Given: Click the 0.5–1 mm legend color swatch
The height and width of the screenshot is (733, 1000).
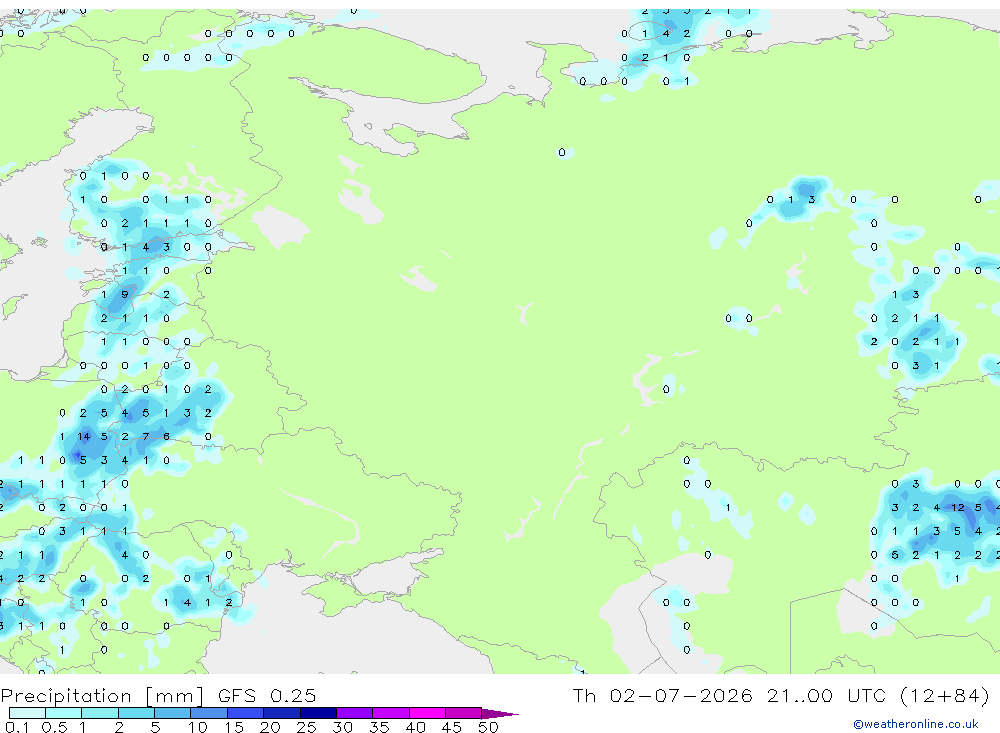Looking at the screenshot, I should (x=64, y=713).
